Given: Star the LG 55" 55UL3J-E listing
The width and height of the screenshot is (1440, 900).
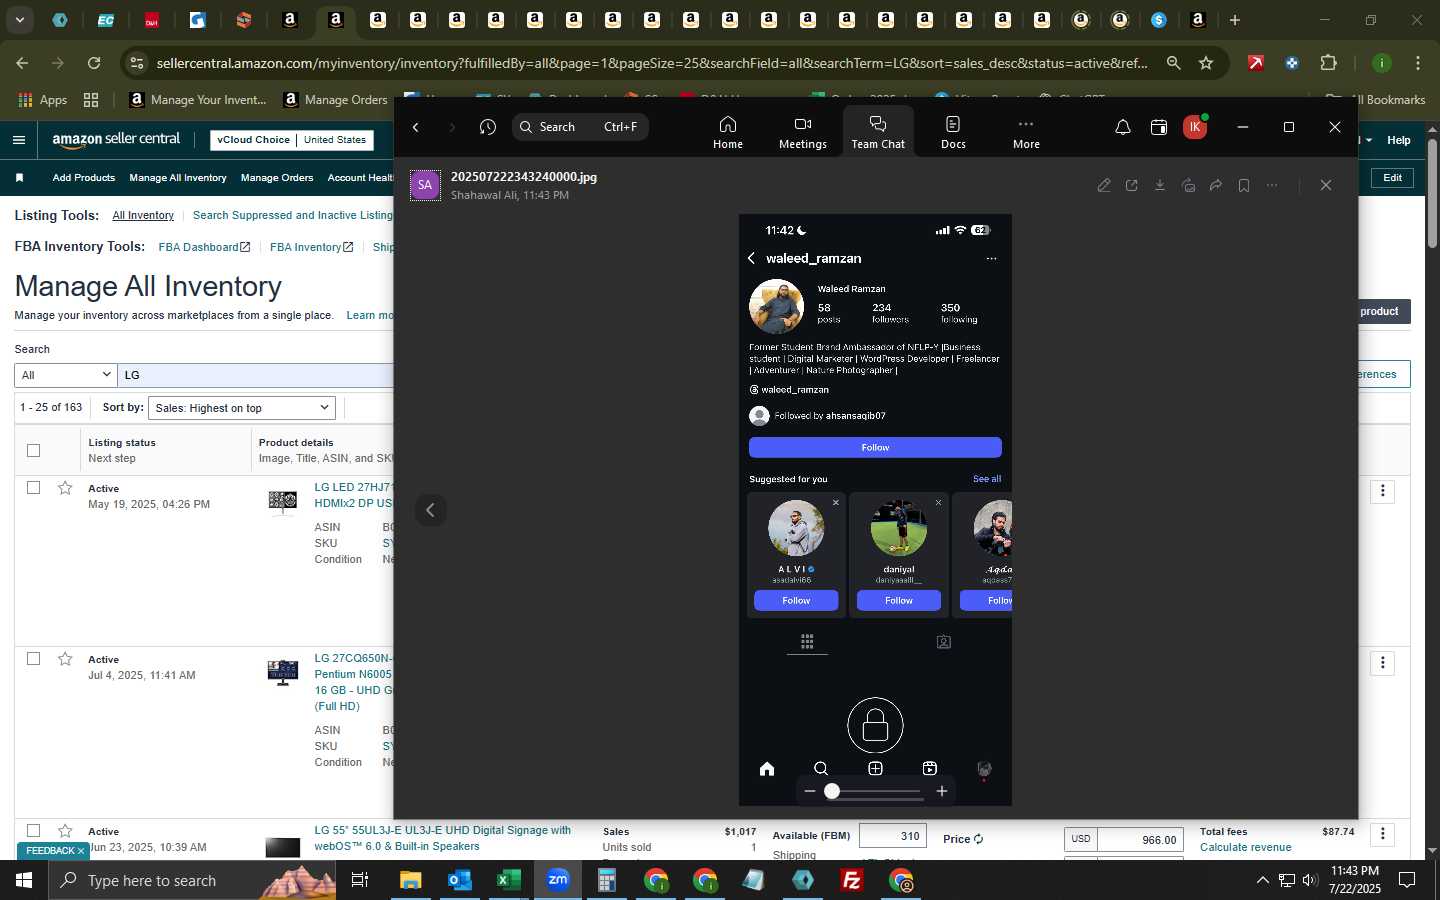Looking at the screenshot, I should (x=65, y=831).
